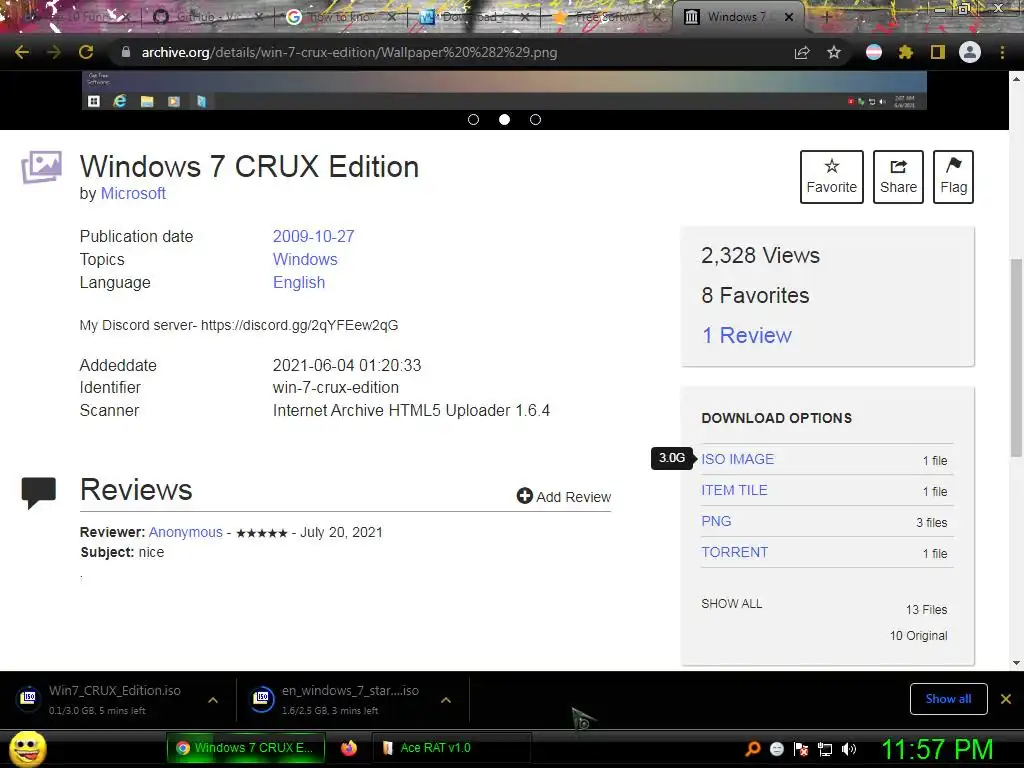Click the '10 Original' text

(918, 635)
